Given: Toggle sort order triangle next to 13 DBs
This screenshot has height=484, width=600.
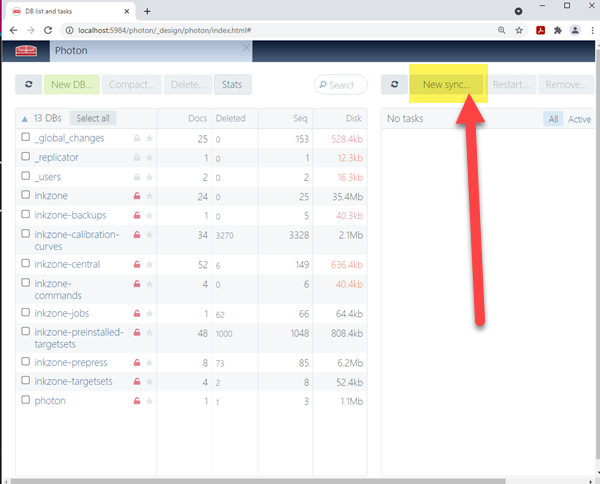Looking at the screenshot, I should [25, 119].
